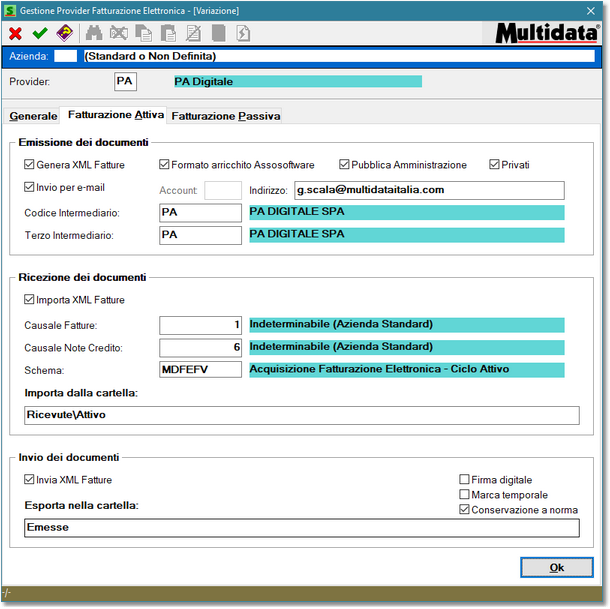The width and height of the screenshot is (610, 609).
Task: Click the Codice Intermediario field
Action: [x=200, y=213]
